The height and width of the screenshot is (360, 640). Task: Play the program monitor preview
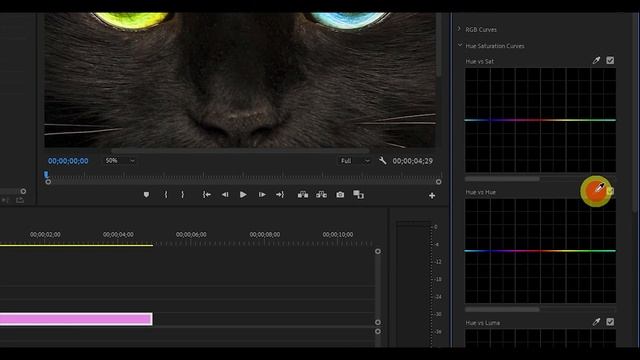tap(243, 195)
